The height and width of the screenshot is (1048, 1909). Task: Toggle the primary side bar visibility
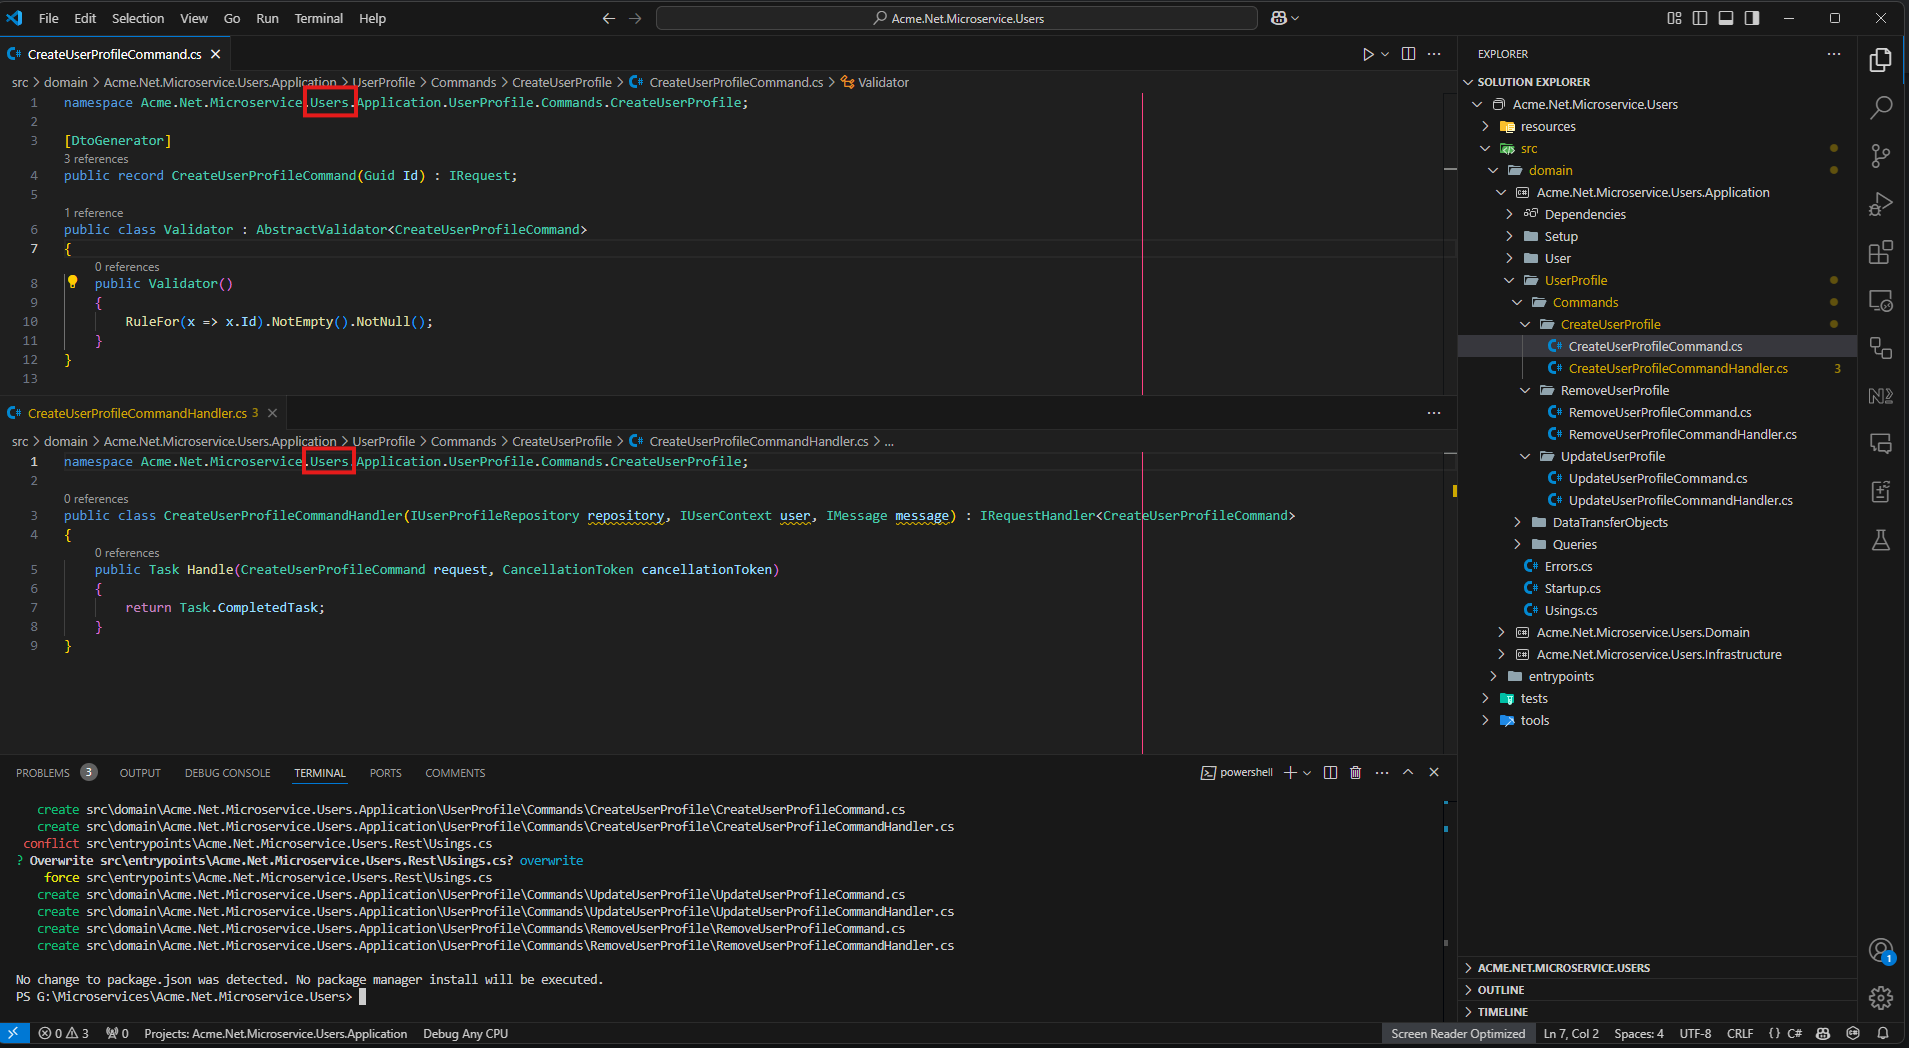click(1700, 18)
